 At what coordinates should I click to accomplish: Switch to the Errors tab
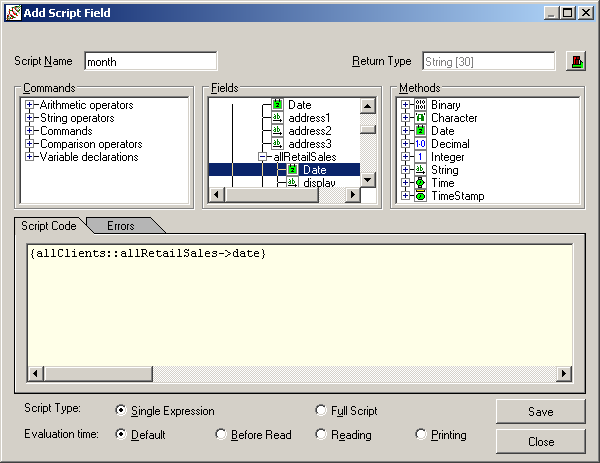coord(121,226)
